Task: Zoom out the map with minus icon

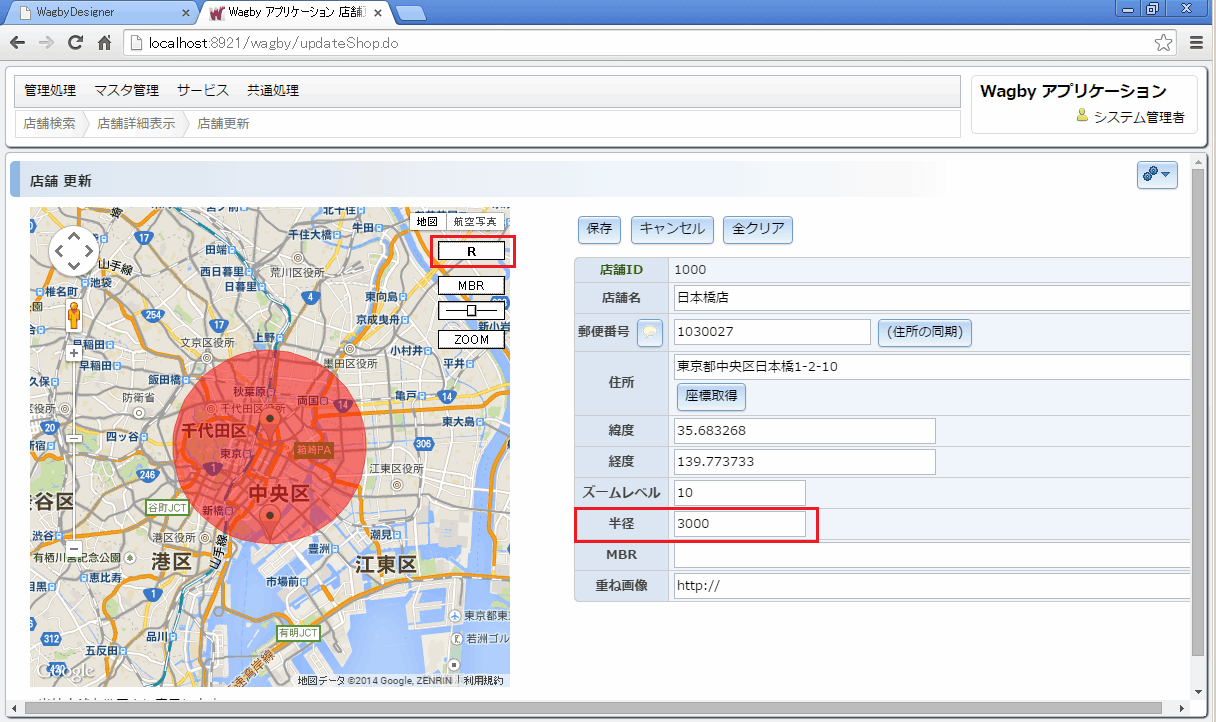Action: [x=74, y=549]
